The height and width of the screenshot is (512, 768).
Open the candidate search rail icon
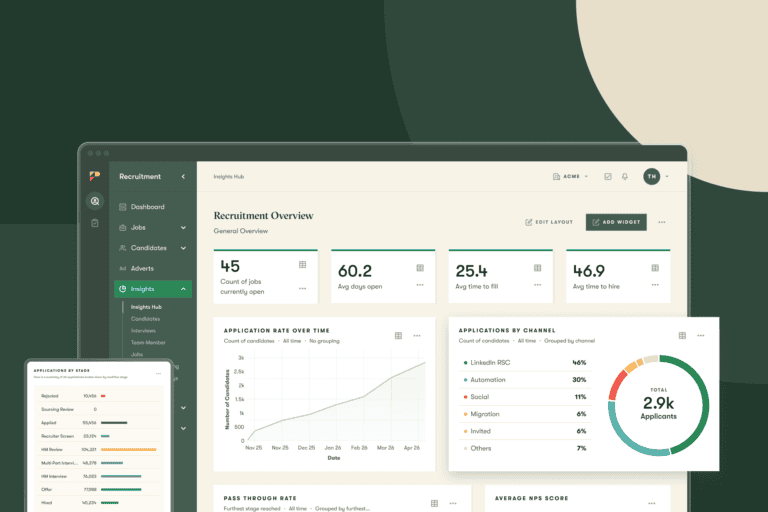coord(95,201)
